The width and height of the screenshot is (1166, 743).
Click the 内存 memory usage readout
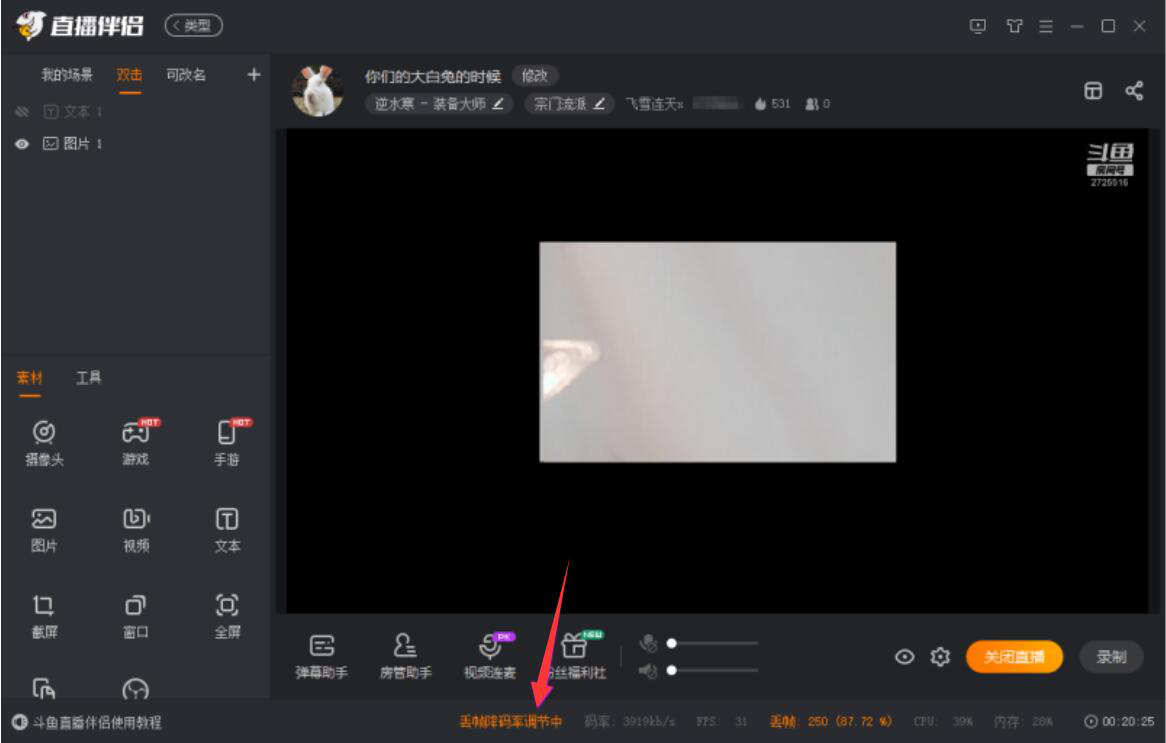[x=1023, y=721]
